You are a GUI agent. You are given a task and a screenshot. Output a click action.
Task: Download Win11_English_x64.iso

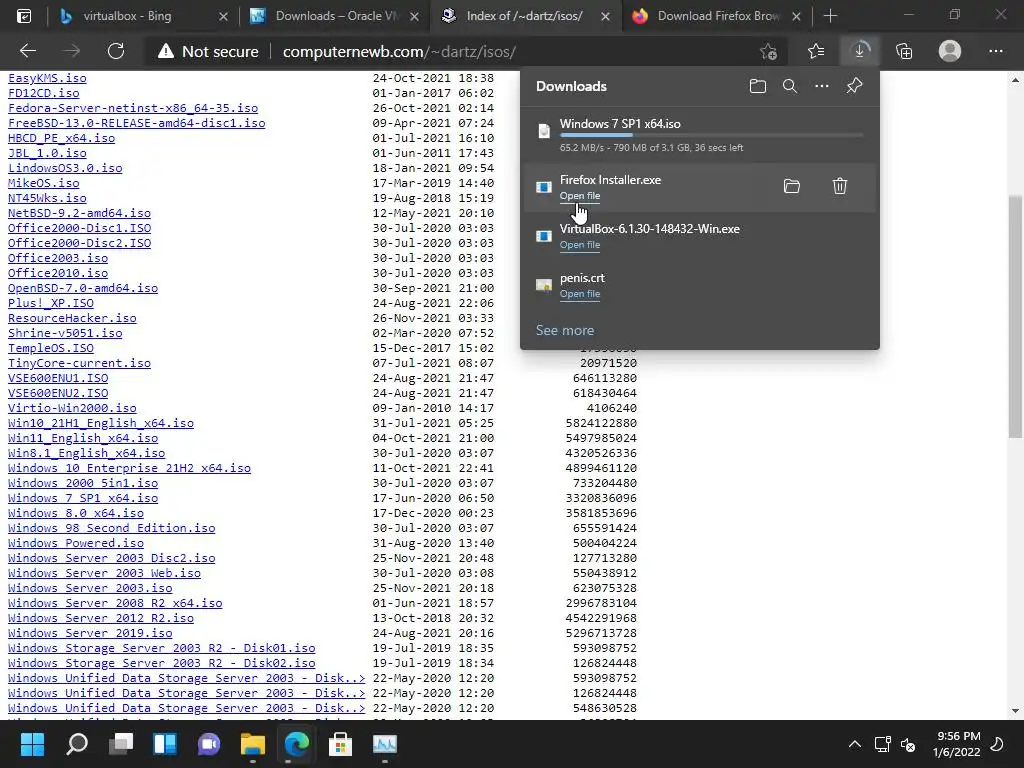pyautogui.click(x=83, y=438)
